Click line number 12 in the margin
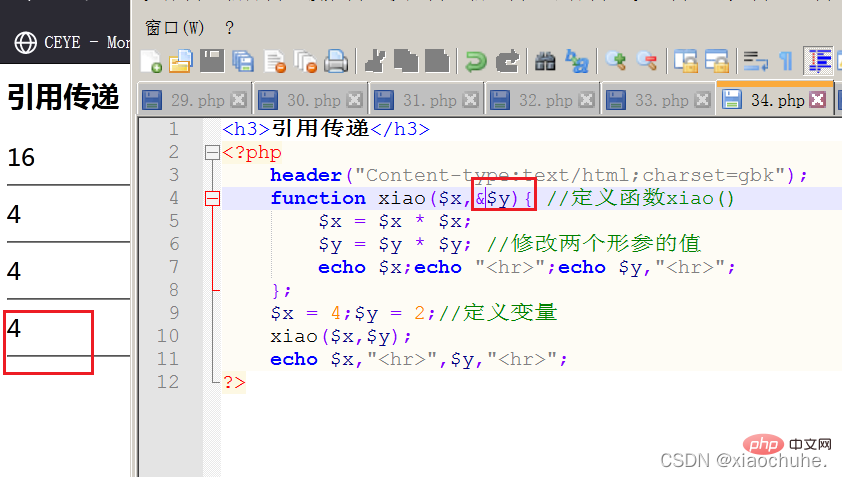 [x=168, y=382]
